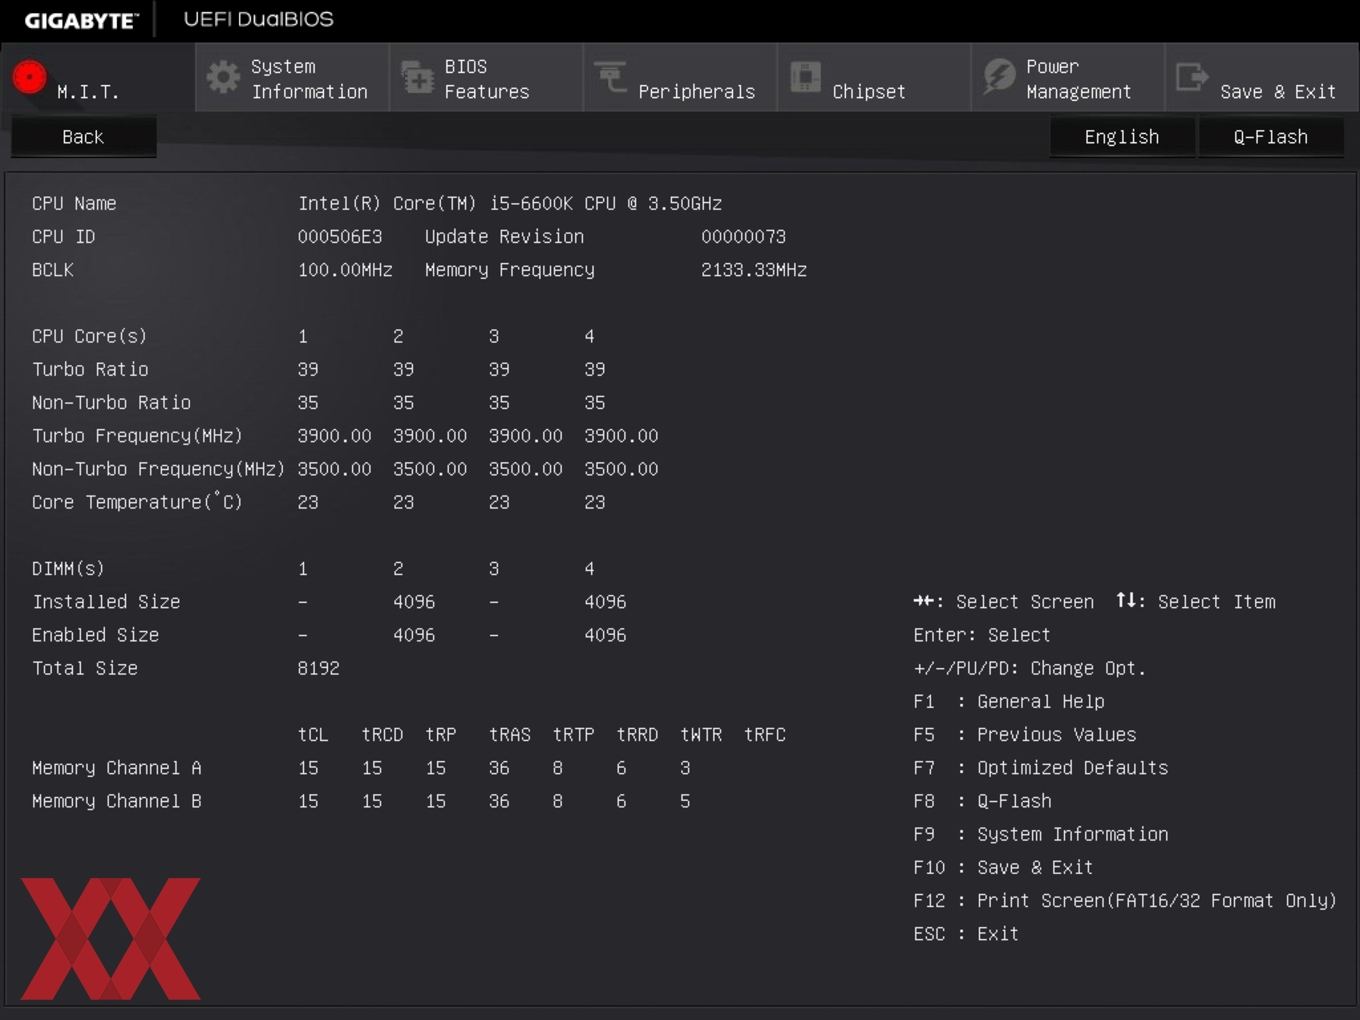Click the F10 Save & Exit help line
This screenshot has height=1020, width=1360.
pos(1003,867)
